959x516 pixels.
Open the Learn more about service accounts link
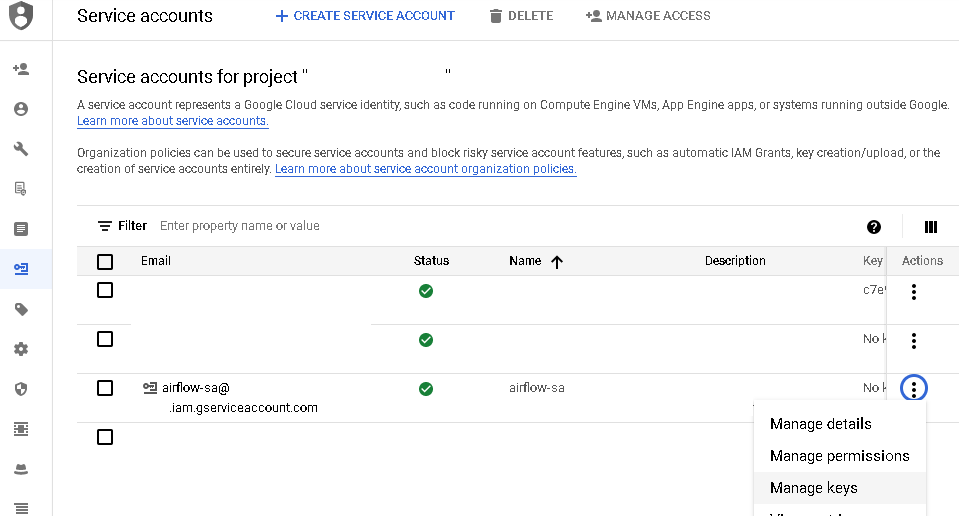click(173, 121)
